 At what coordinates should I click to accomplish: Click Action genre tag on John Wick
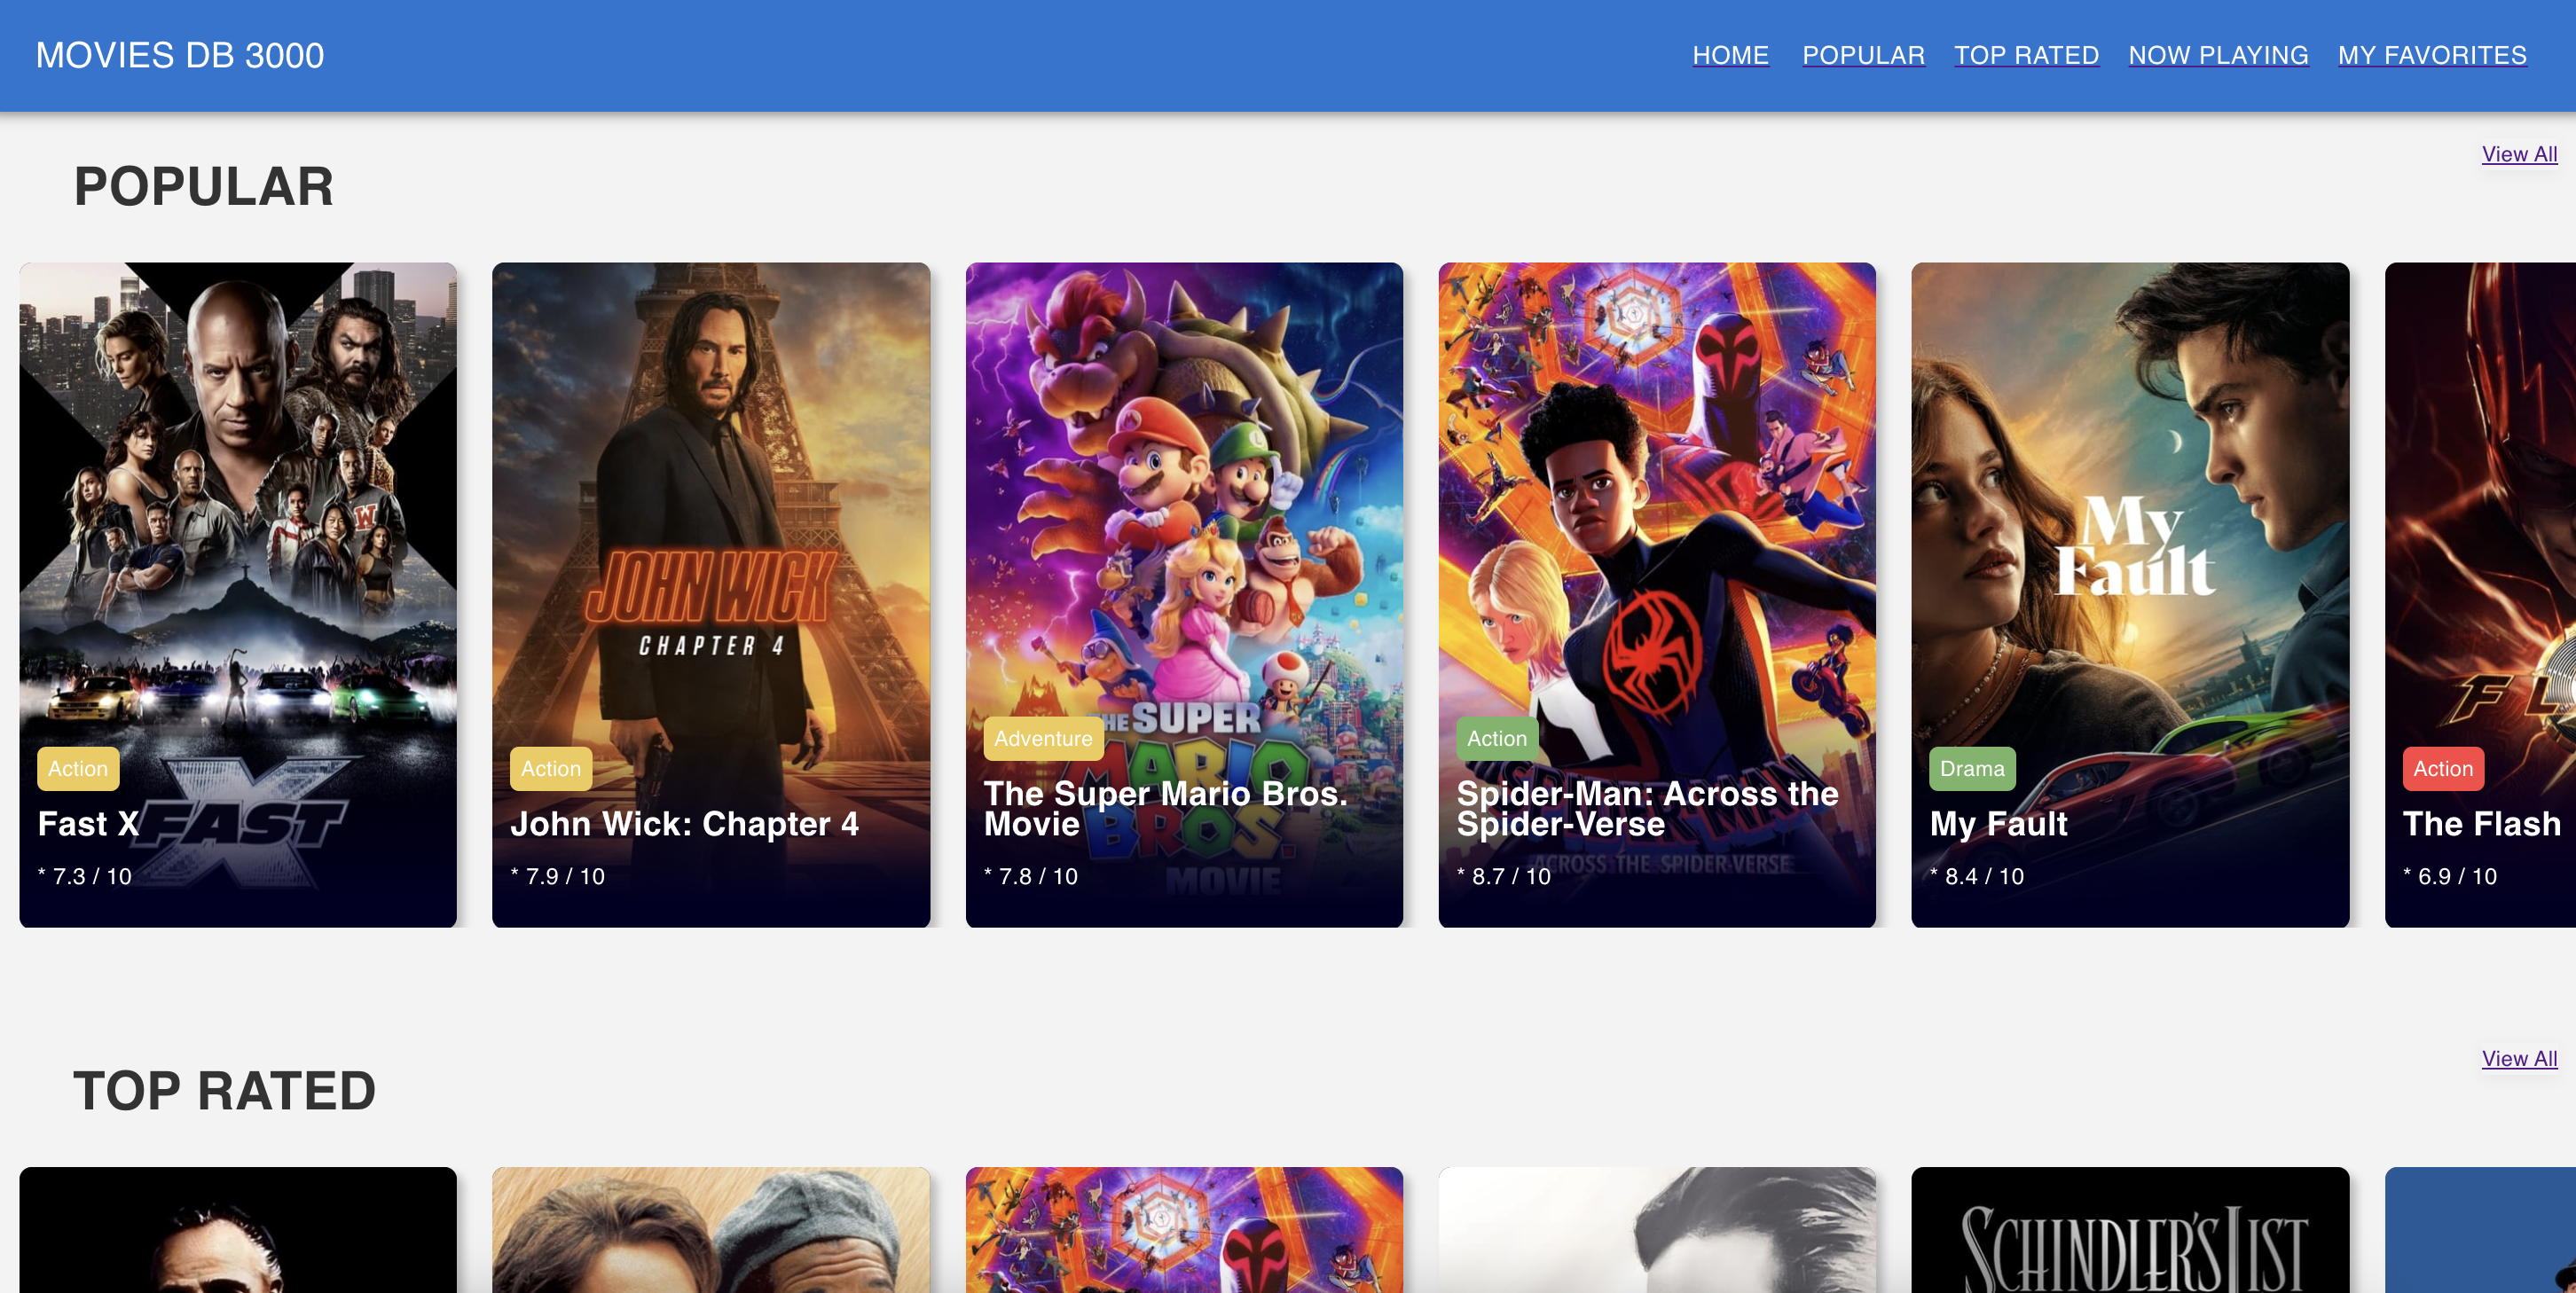[x=551, y=768]
